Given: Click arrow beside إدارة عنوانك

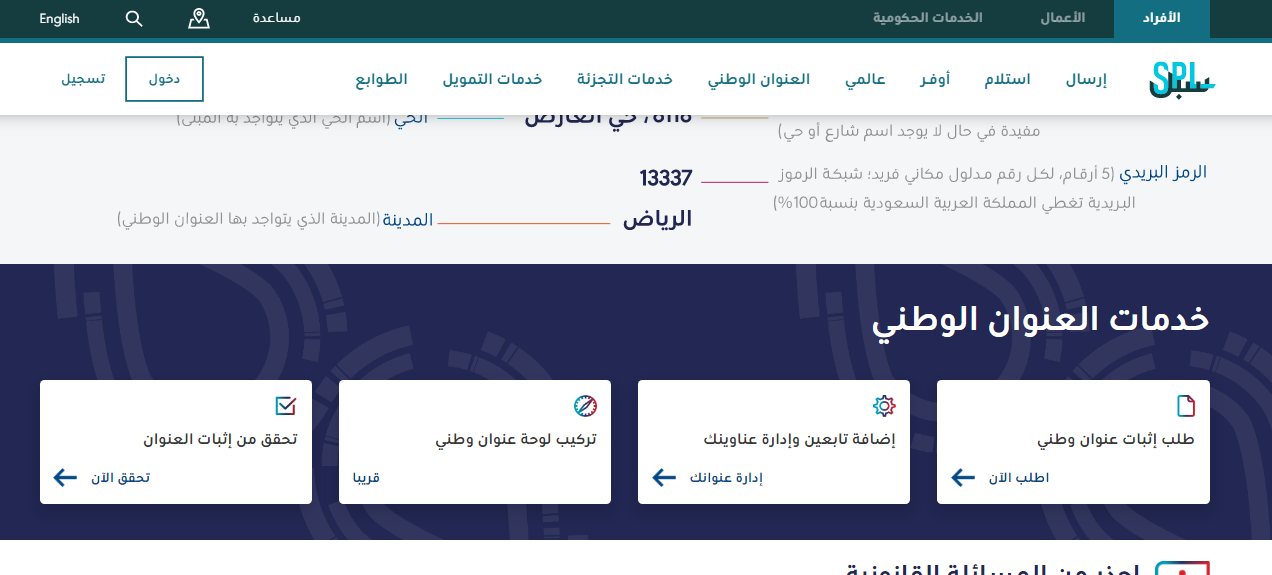Looking at the screenshot, I should (664, 477).
